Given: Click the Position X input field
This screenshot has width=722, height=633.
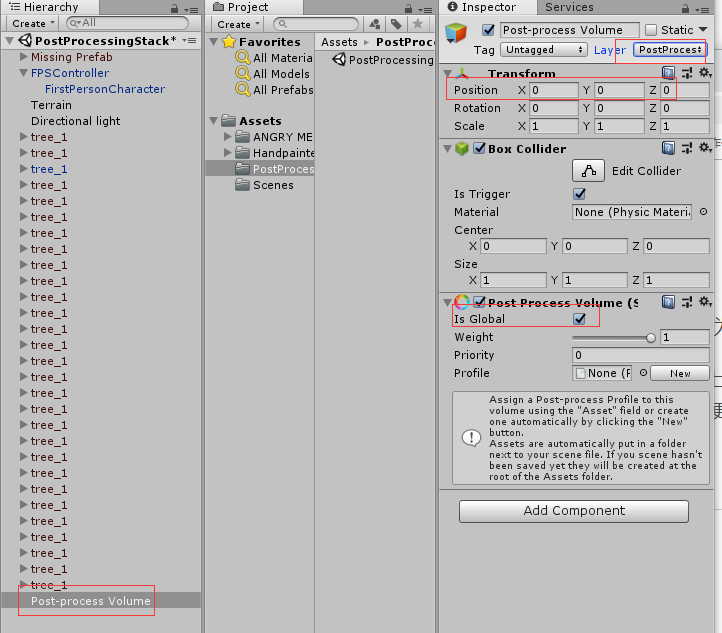Looking at the screenshot, I should tap(554, 90).
